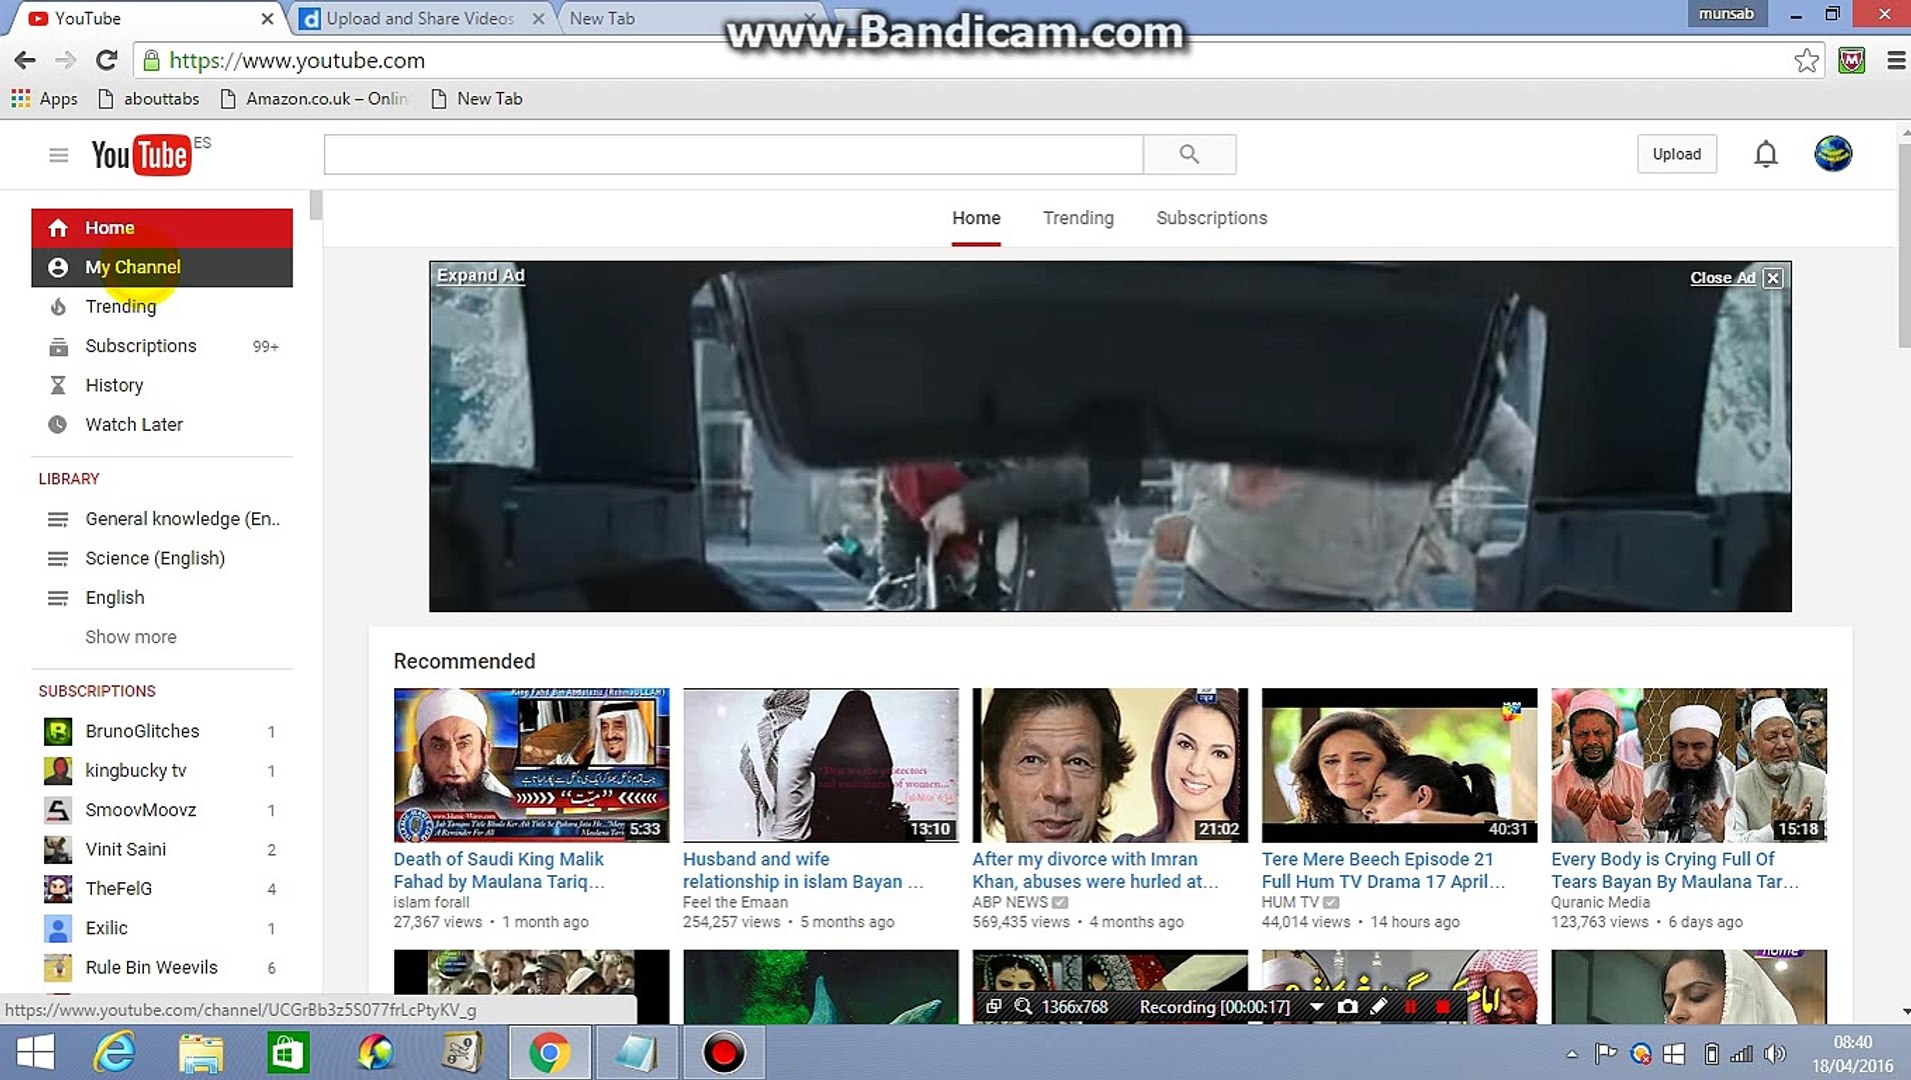
Task: Click the Close Ad link
Action: pos(1722,278)
